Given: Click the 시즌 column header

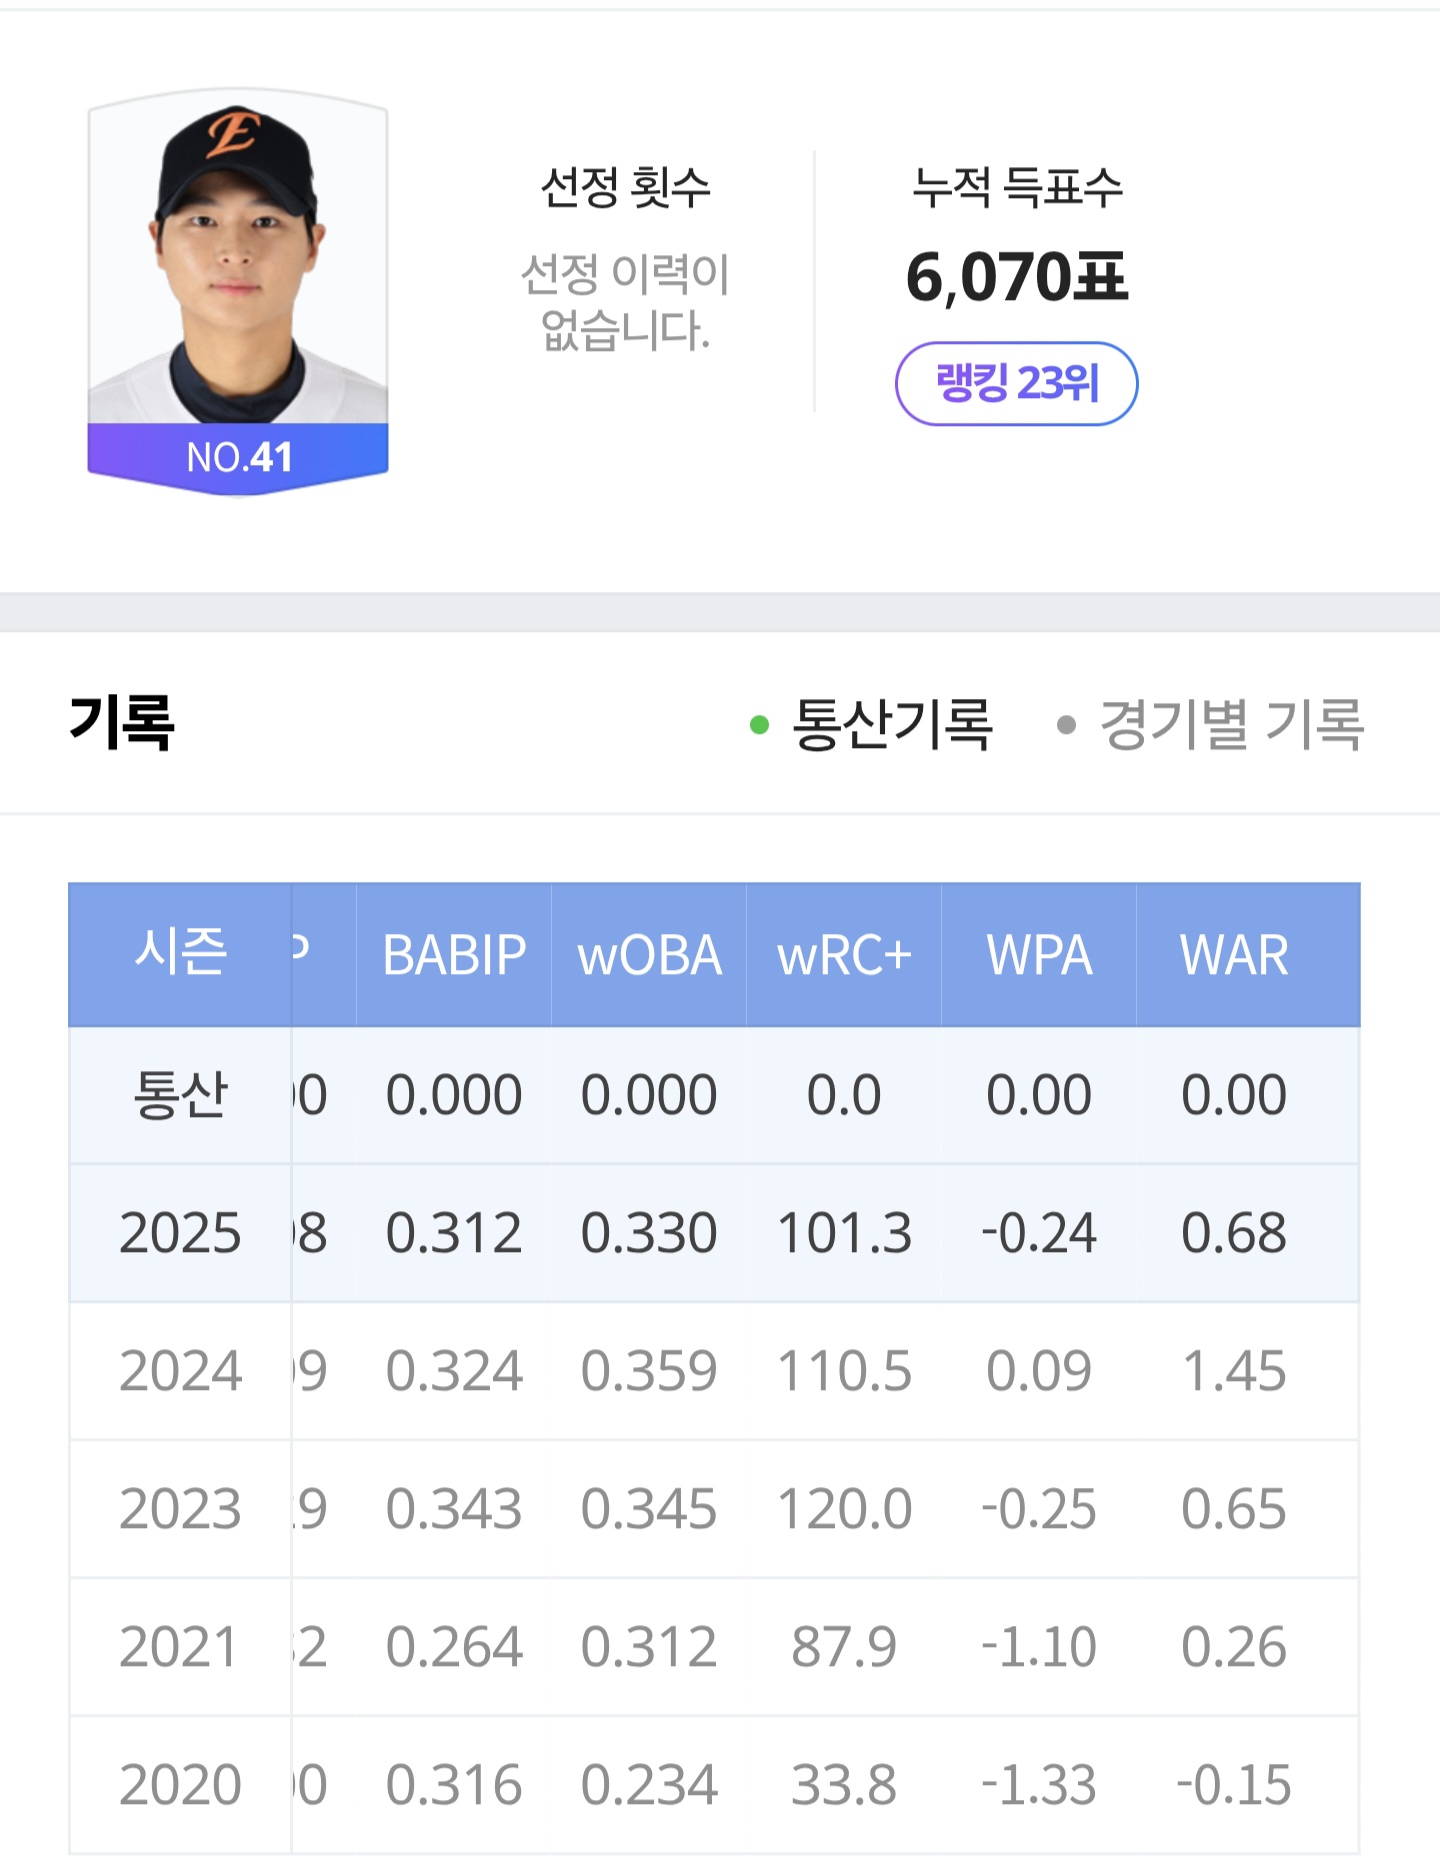Looking at the screenshot, I should (x=180, y=954).
